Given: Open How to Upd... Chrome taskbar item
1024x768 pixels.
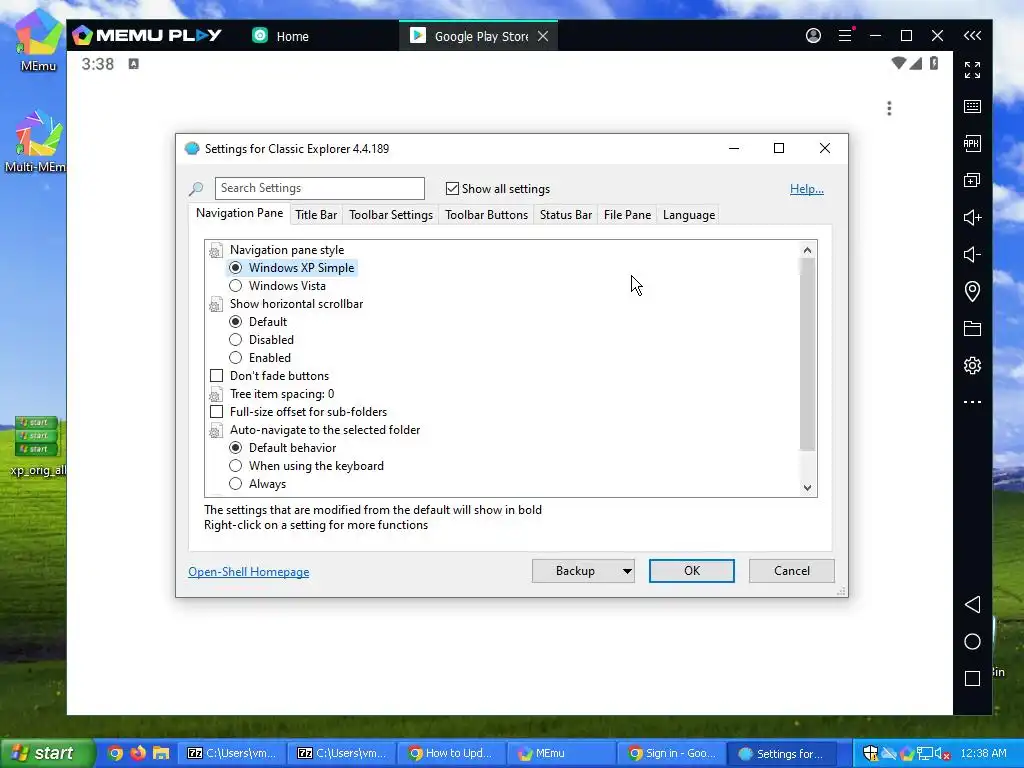Looking at the screenshot, I should (x=450, y=753).
